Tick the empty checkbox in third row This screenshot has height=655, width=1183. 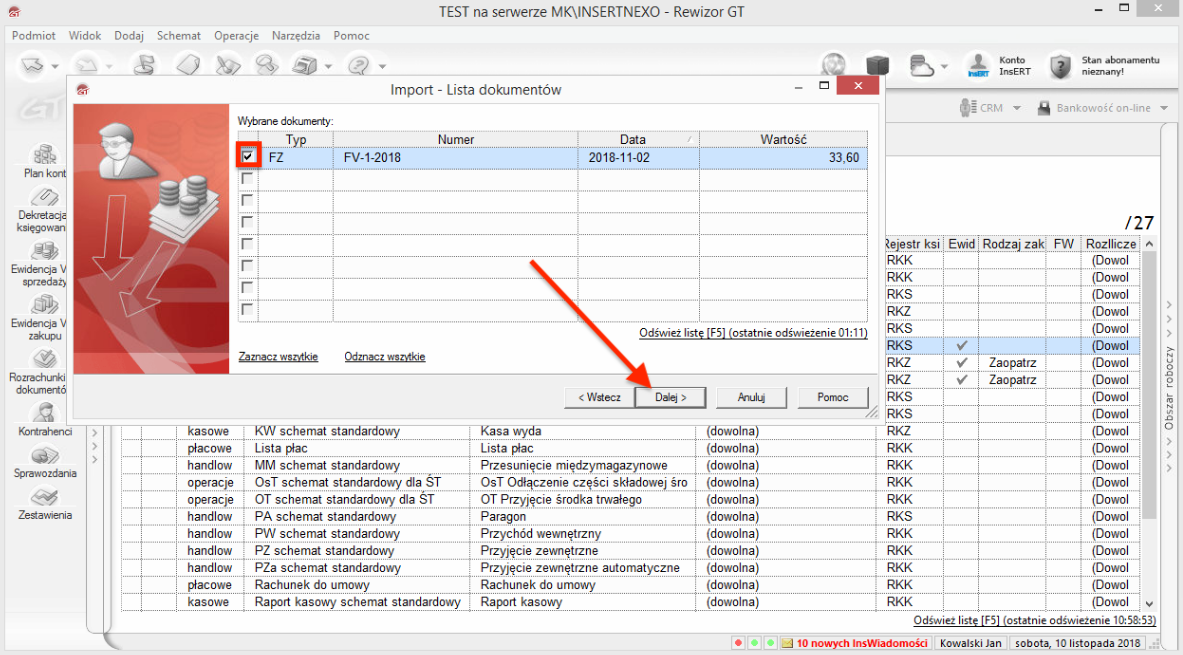(x=247, y=200)
